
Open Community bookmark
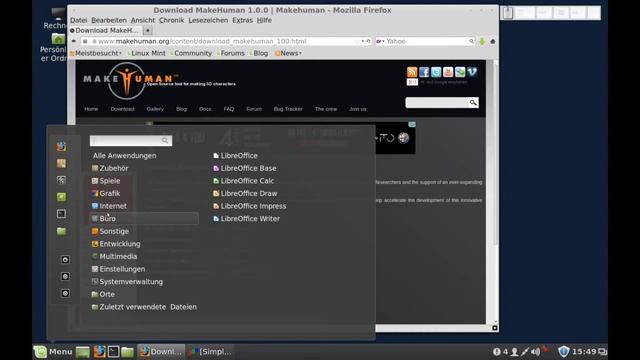click(x=191, y=53)
